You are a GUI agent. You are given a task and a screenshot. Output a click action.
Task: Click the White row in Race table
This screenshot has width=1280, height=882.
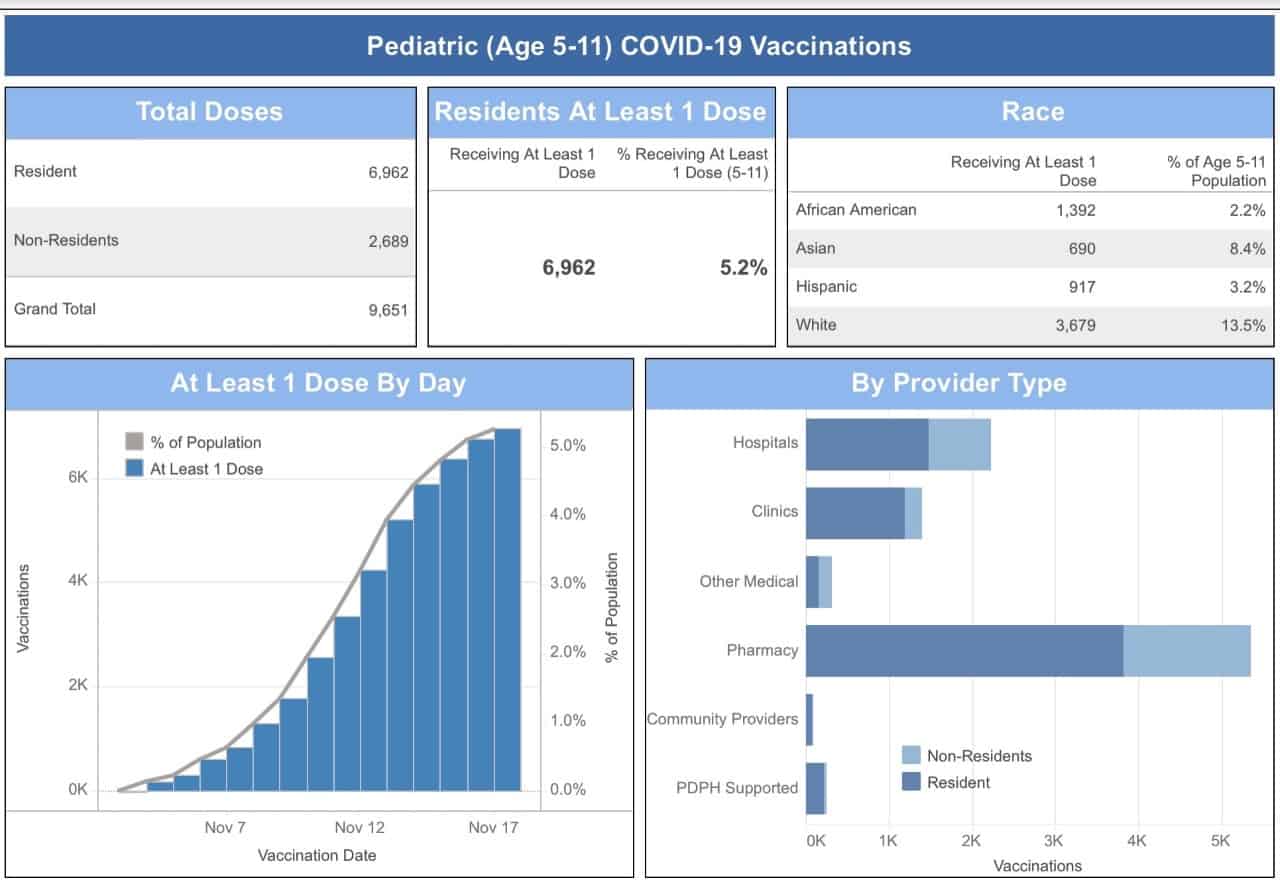pos(1030,325)
